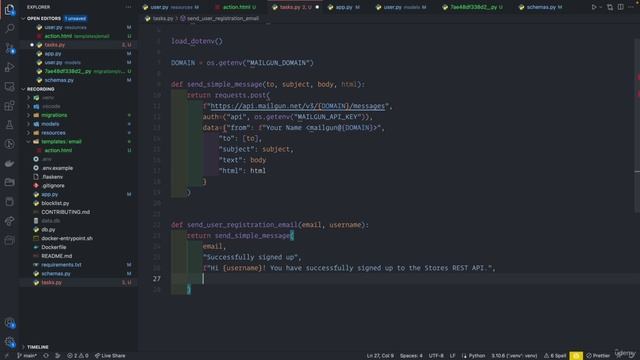This screenshot has width=640, height=360.
Task: Expand the models folder
Action: [50, 124]
